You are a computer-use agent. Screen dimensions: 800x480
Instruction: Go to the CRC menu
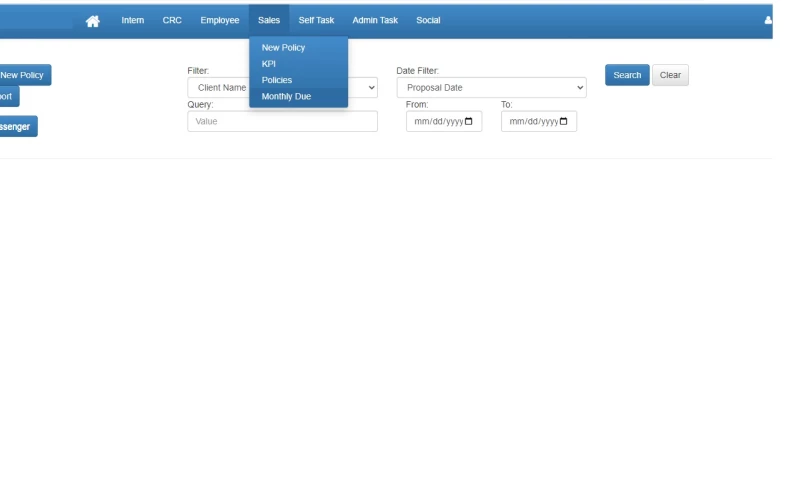tap(172, 20)
